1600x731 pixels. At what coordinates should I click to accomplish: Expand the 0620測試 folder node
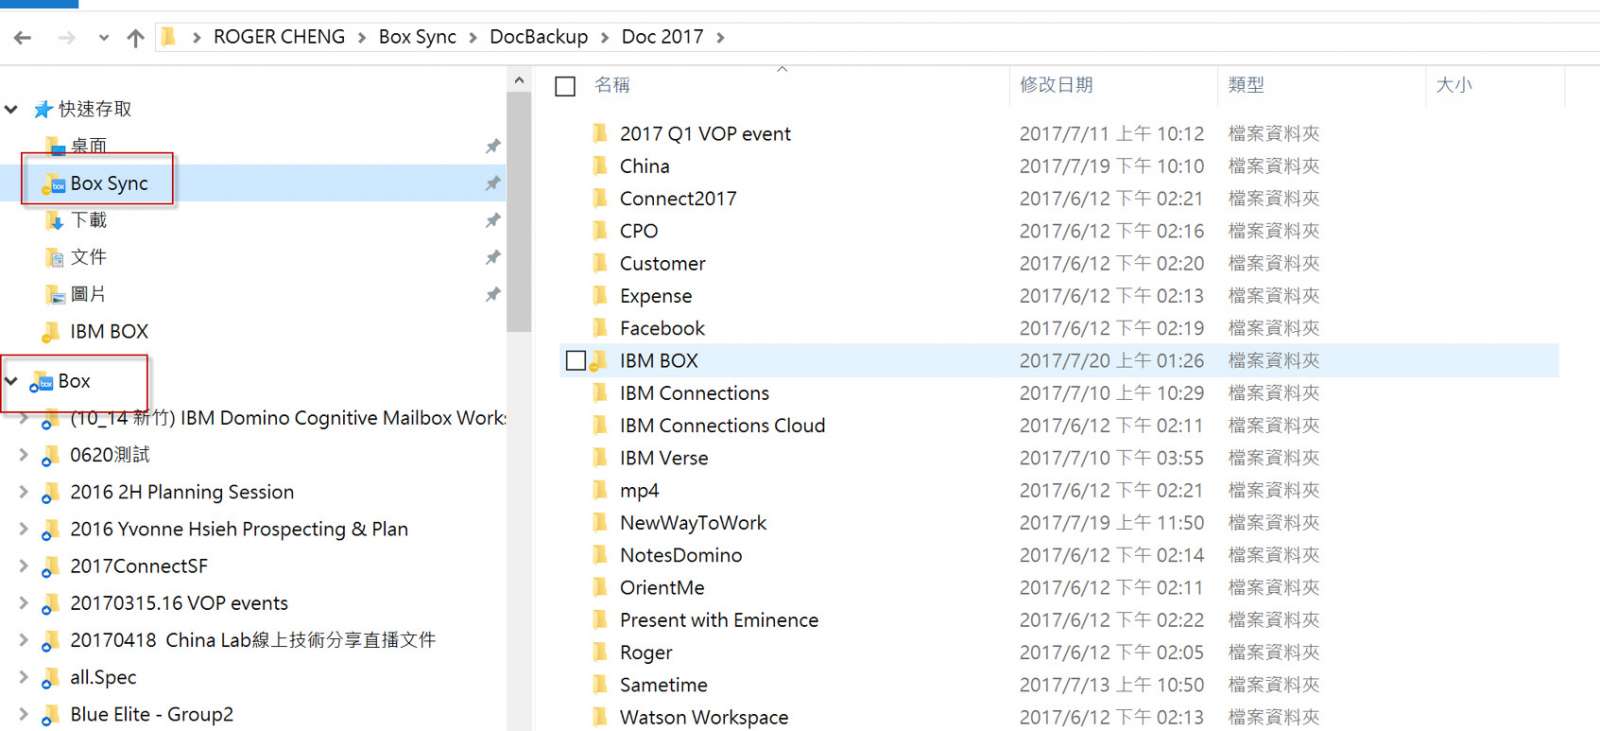pyautogui.click(x=23, y=455)
